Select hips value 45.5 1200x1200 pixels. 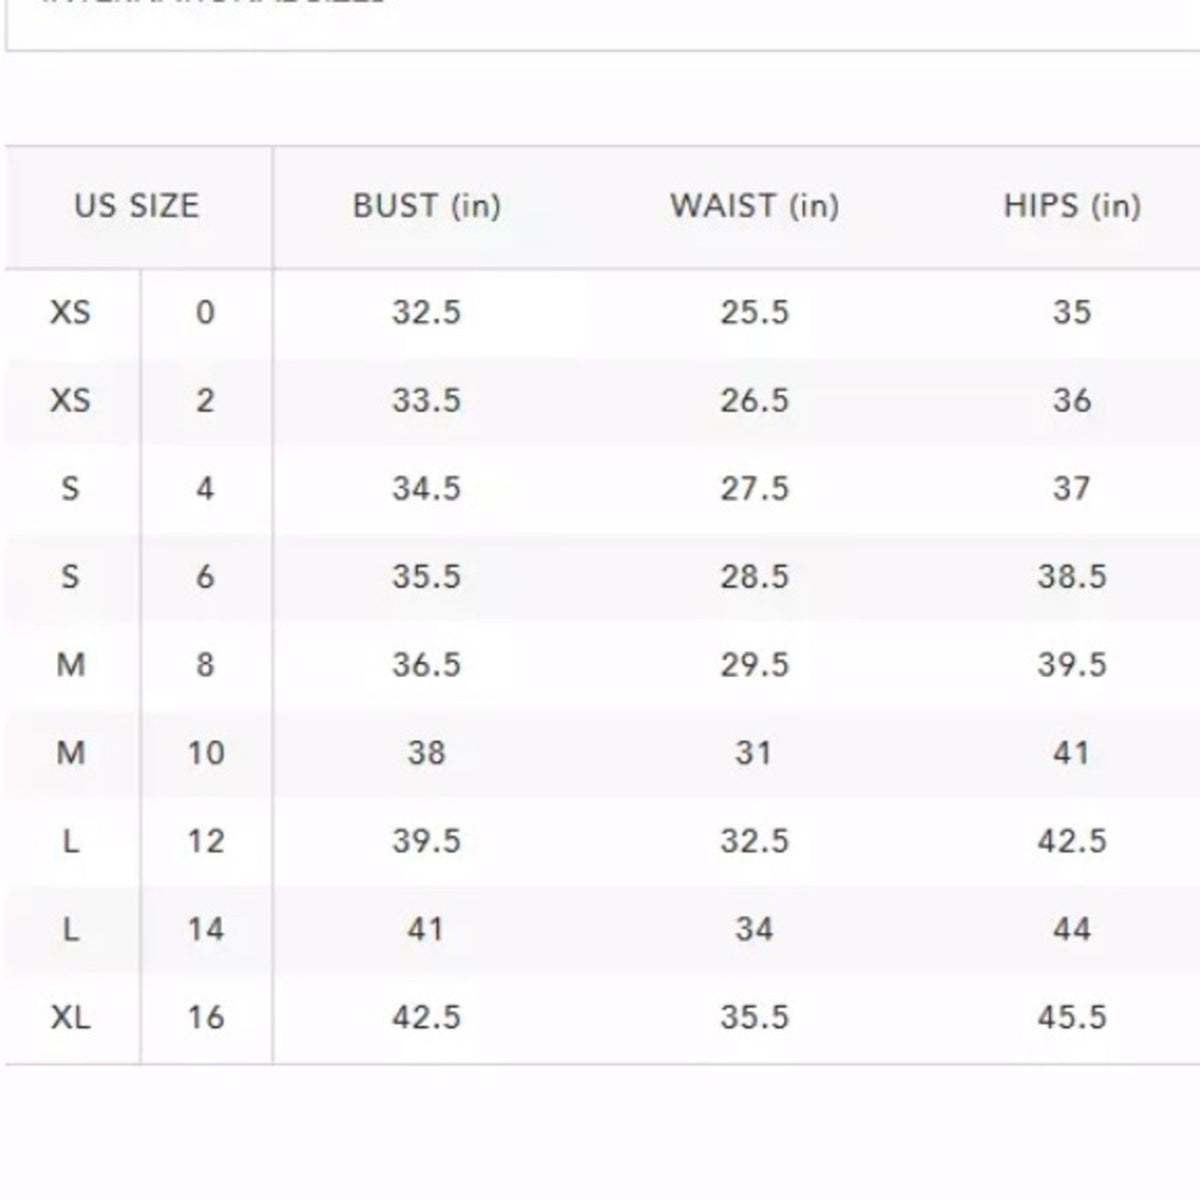click(x=1072, y=1017)
